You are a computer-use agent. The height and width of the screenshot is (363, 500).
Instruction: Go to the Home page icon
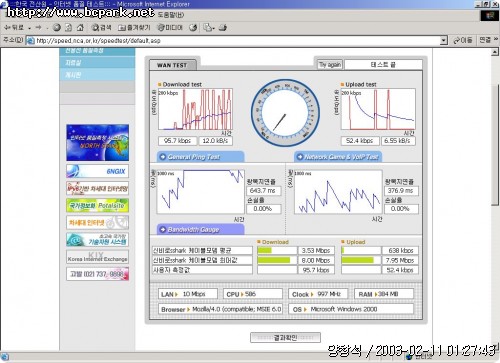pos(80,27)
